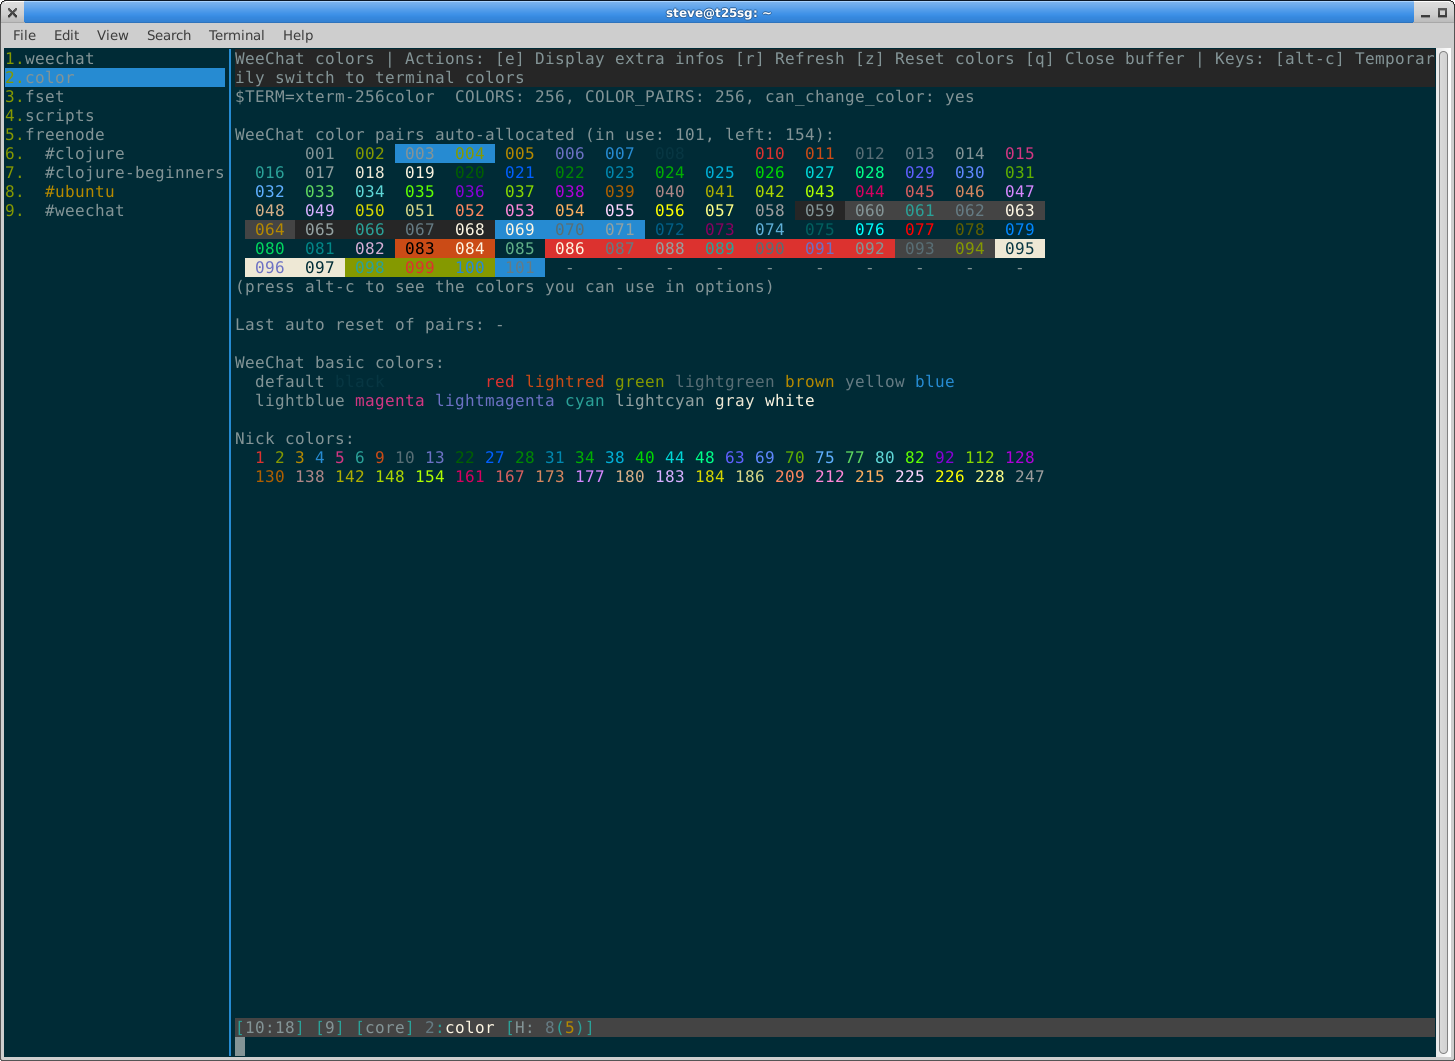Switch to the #clojure channel

pyautogui.click(x=85, y=154)
